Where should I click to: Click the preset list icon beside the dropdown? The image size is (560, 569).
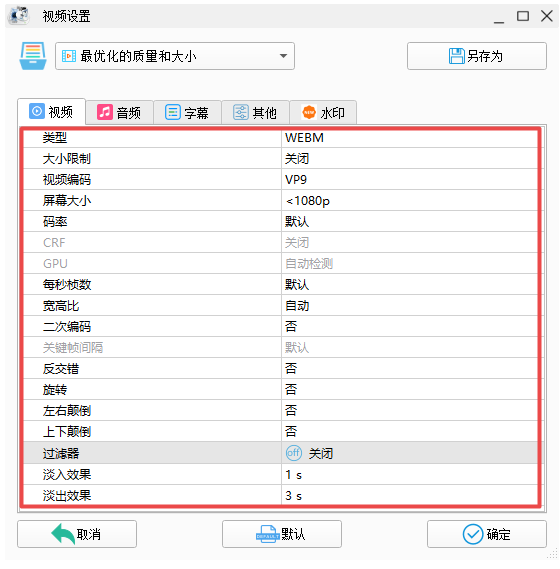tap(33, 56)
